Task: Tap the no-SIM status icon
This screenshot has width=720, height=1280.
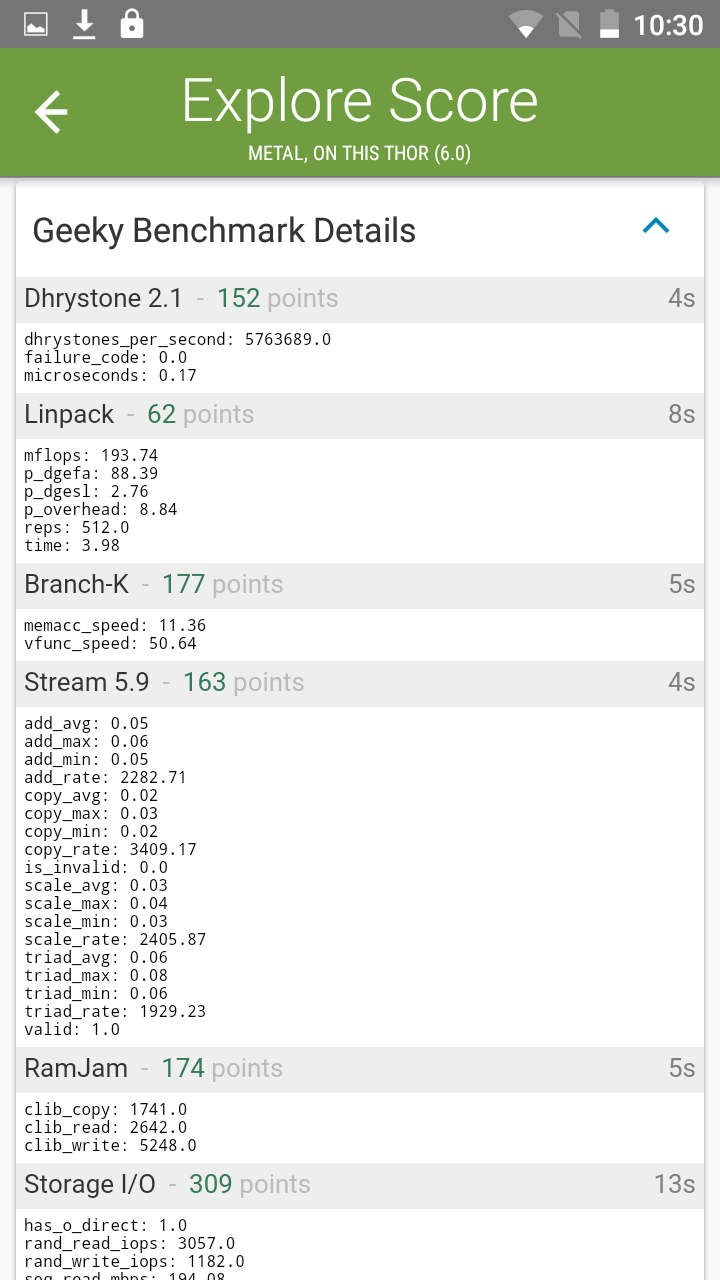Action: pos(568,24)
